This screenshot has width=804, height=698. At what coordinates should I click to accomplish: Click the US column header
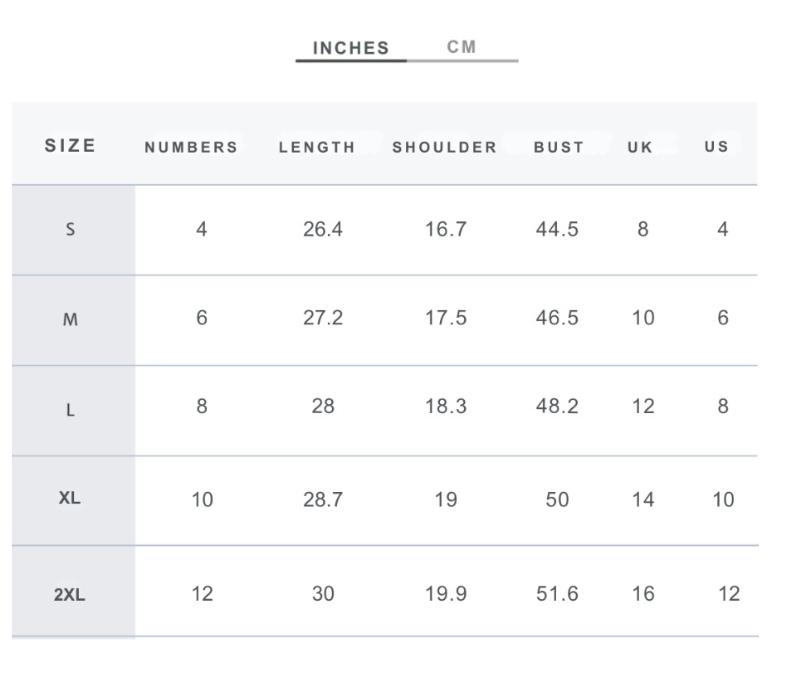click(x=716, y=147)
